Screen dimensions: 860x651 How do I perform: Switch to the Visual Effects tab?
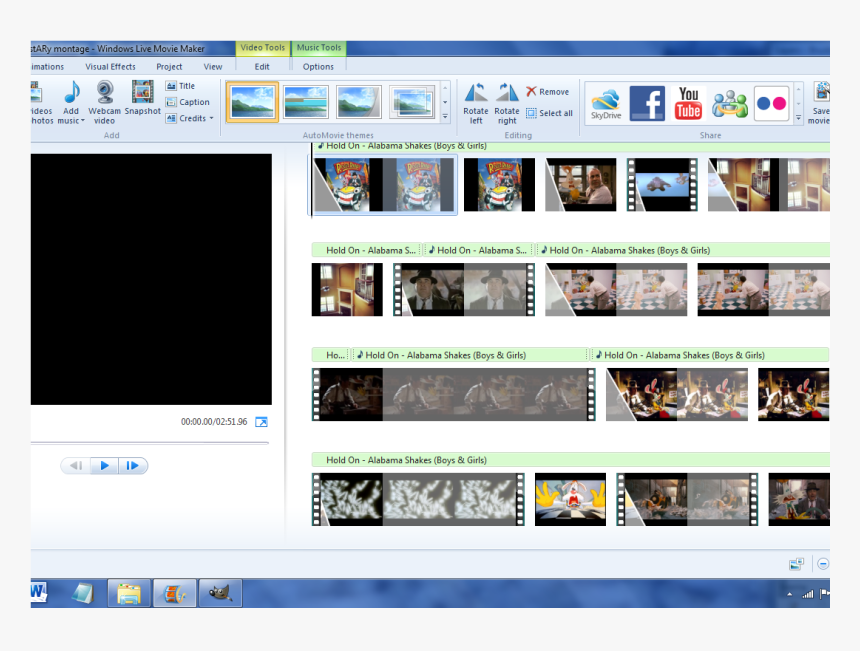[x=110, y=67]
